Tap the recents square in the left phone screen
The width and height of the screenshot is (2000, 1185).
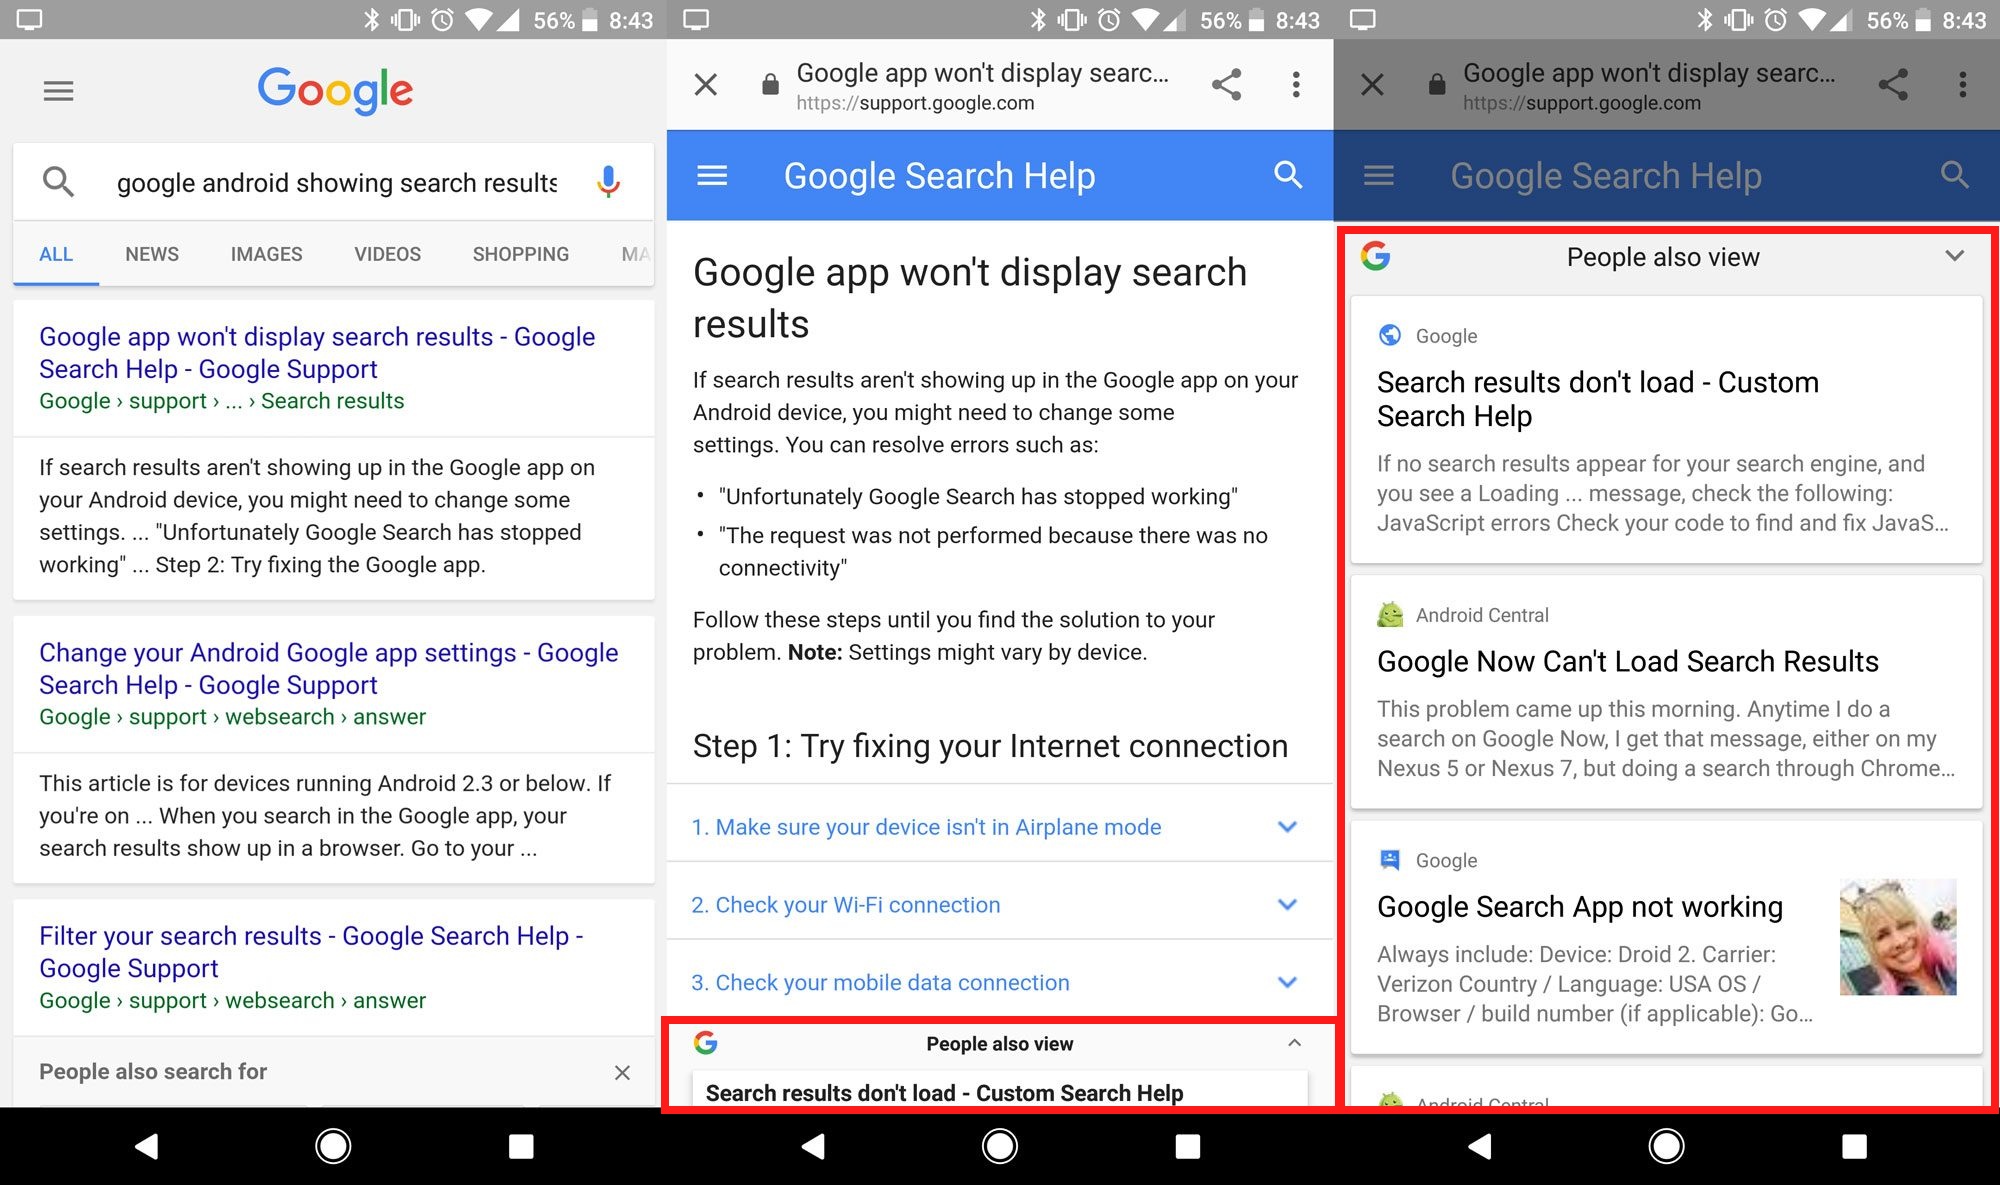(x=520, y=1146)
